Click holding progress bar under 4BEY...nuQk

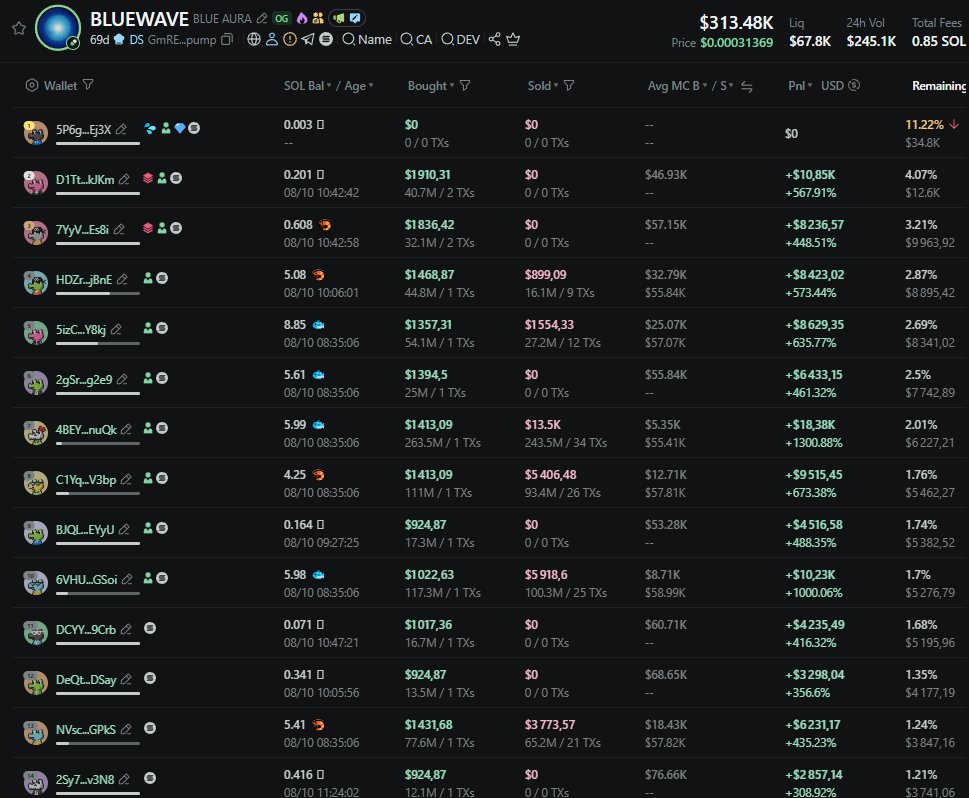tap(98, 443)
